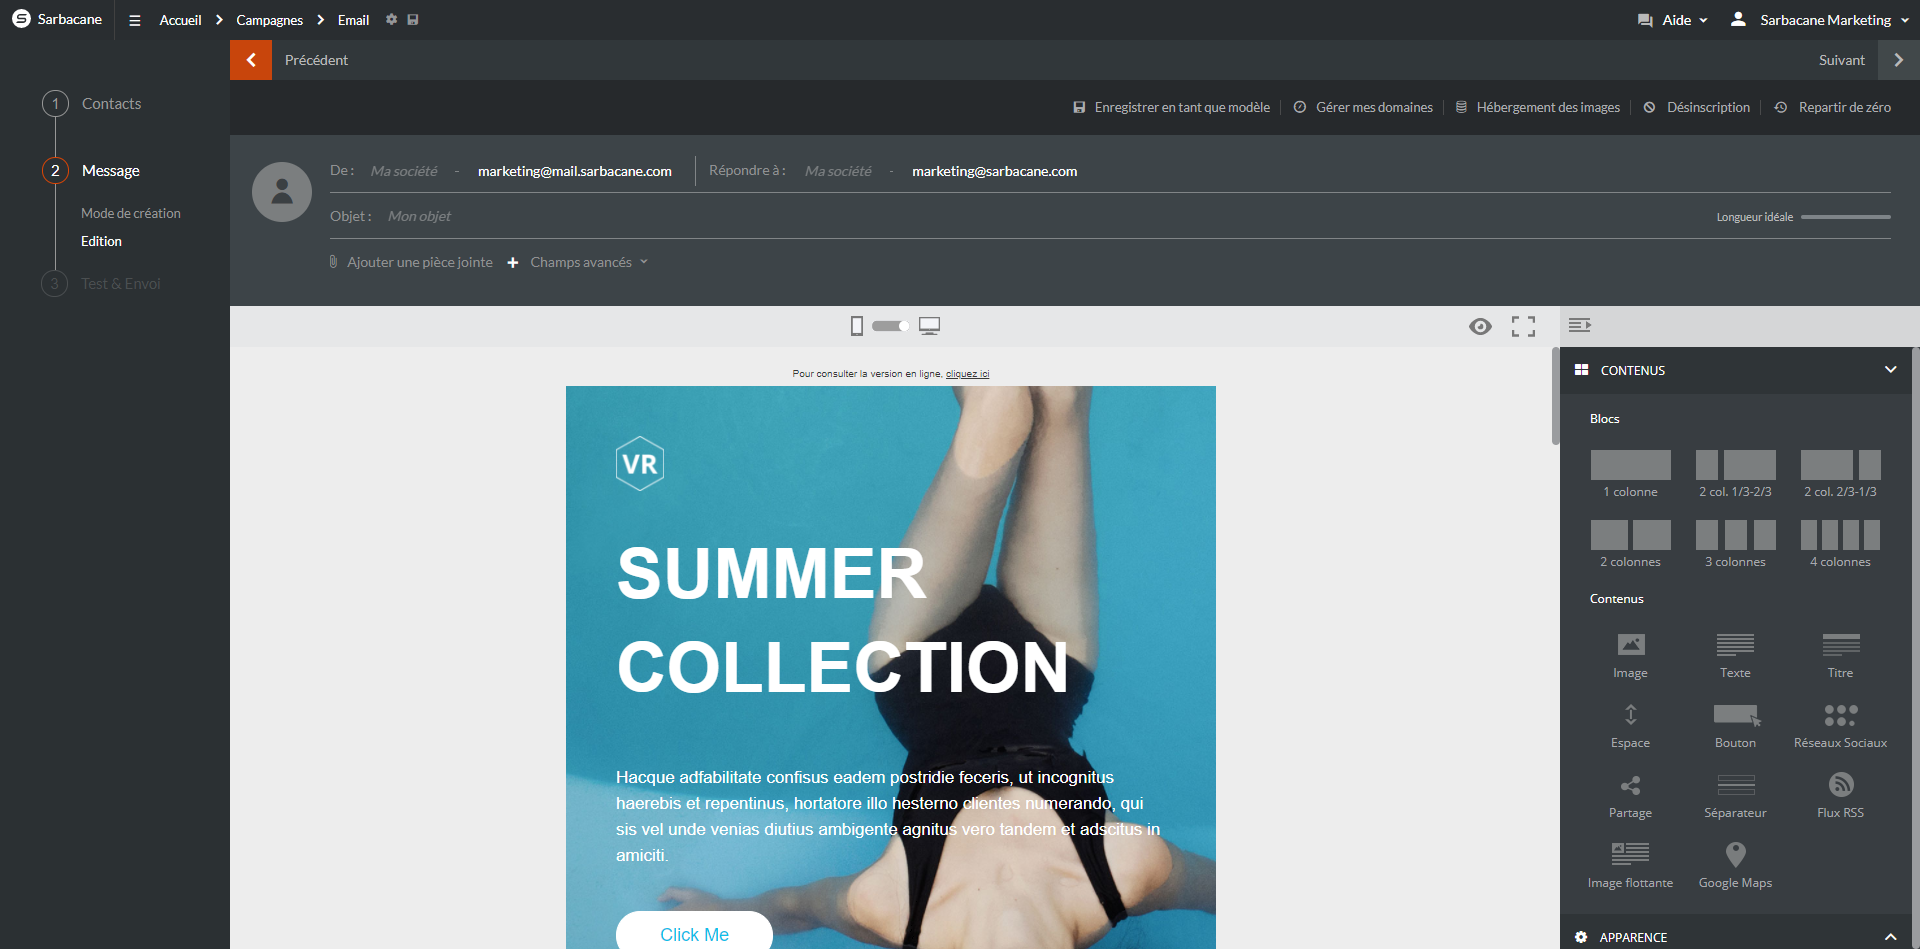This screenshot has height=949, width=1920.
Task: Collapse the right side panel icon
Action: coord(1580,325)
